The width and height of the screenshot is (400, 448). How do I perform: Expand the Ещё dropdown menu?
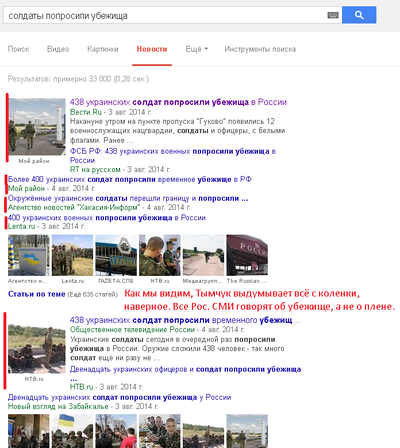pyautogui.click(x=197, y=49)
